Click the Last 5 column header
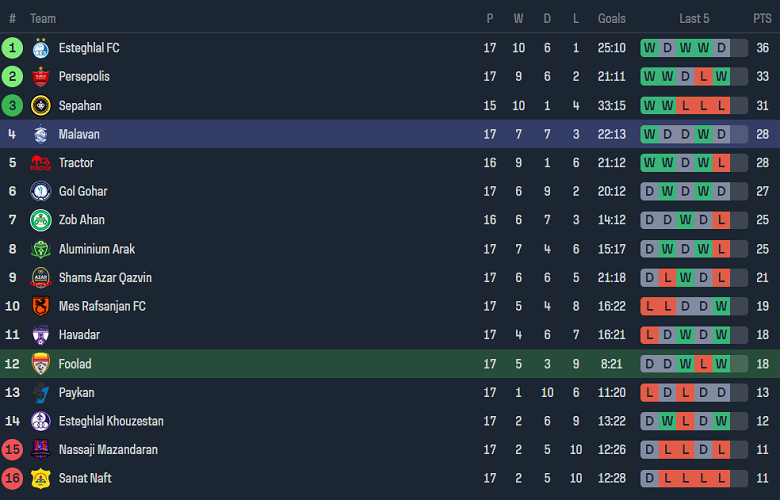Image resolution: width=780 pixels, height=500 pixels. pyautogui.click(x=694, y=18)
